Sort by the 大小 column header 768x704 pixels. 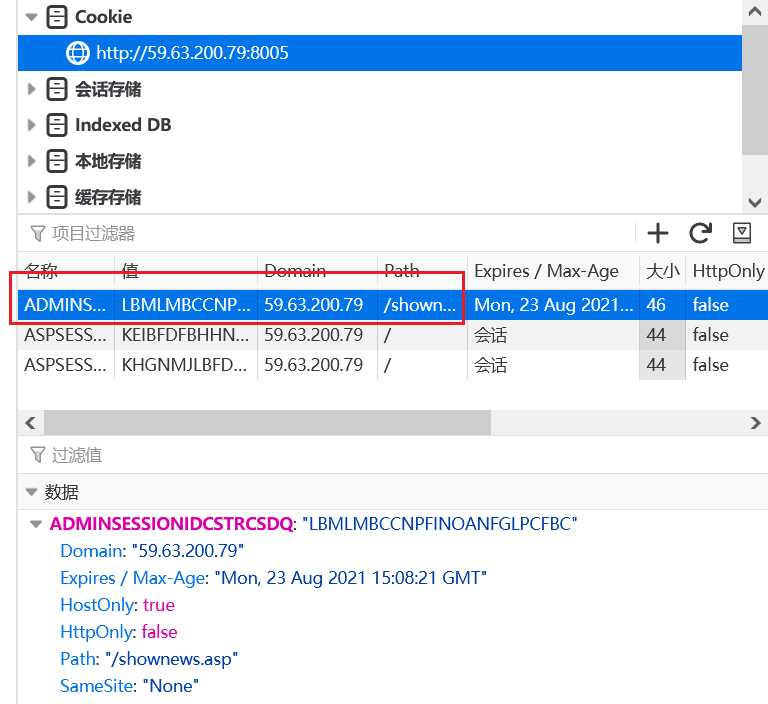[662, 270]
